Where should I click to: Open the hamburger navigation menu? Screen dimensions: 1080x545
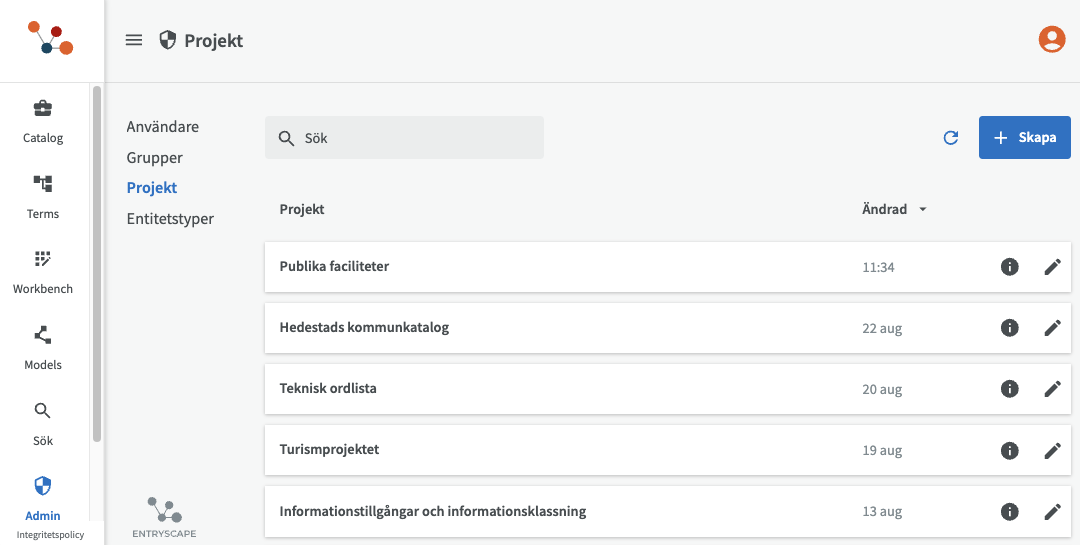click(x=134, y=40)
